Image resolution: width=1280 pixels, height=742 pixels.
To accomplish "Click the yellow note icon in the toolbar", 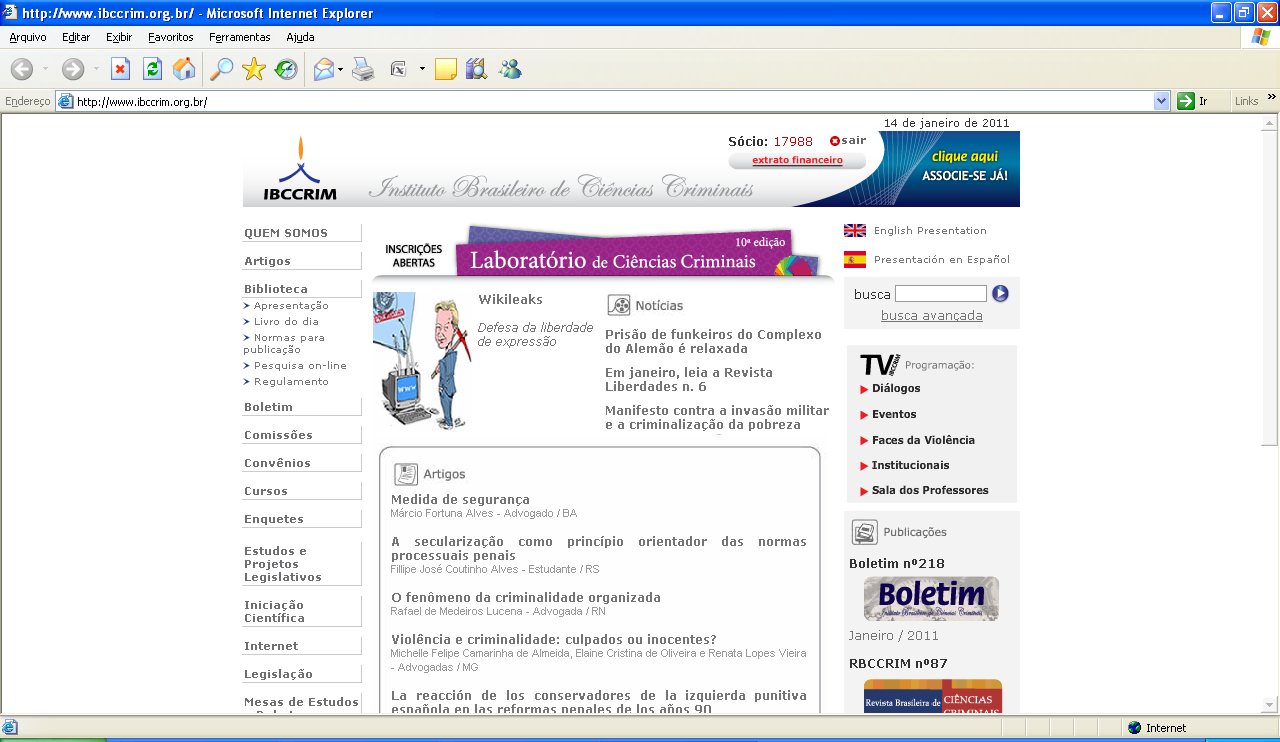I will click(x=446, y=69).
